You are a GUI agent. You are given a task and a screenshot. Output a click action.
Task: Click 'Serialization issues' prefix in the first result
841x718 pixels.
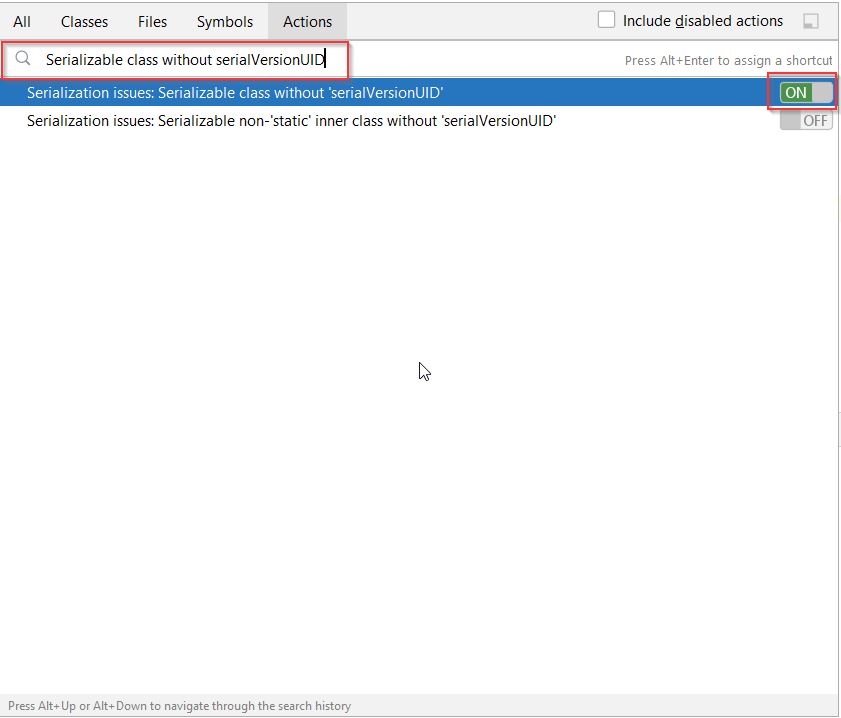pos(89,93)
